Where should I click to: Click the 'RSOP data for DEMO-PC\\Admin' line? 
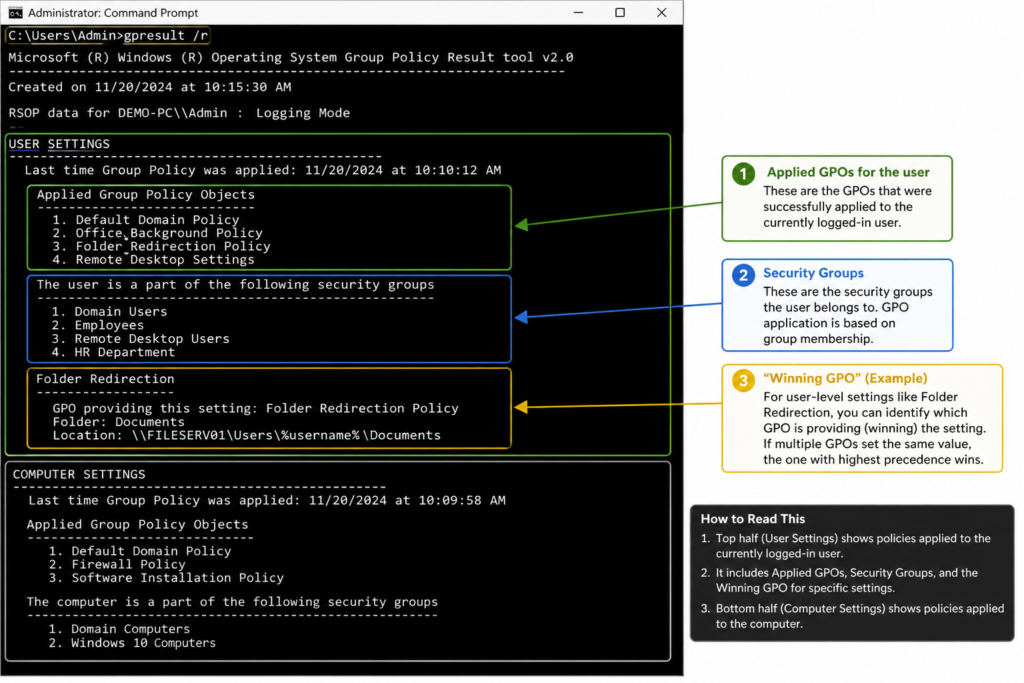pos(179,113)
